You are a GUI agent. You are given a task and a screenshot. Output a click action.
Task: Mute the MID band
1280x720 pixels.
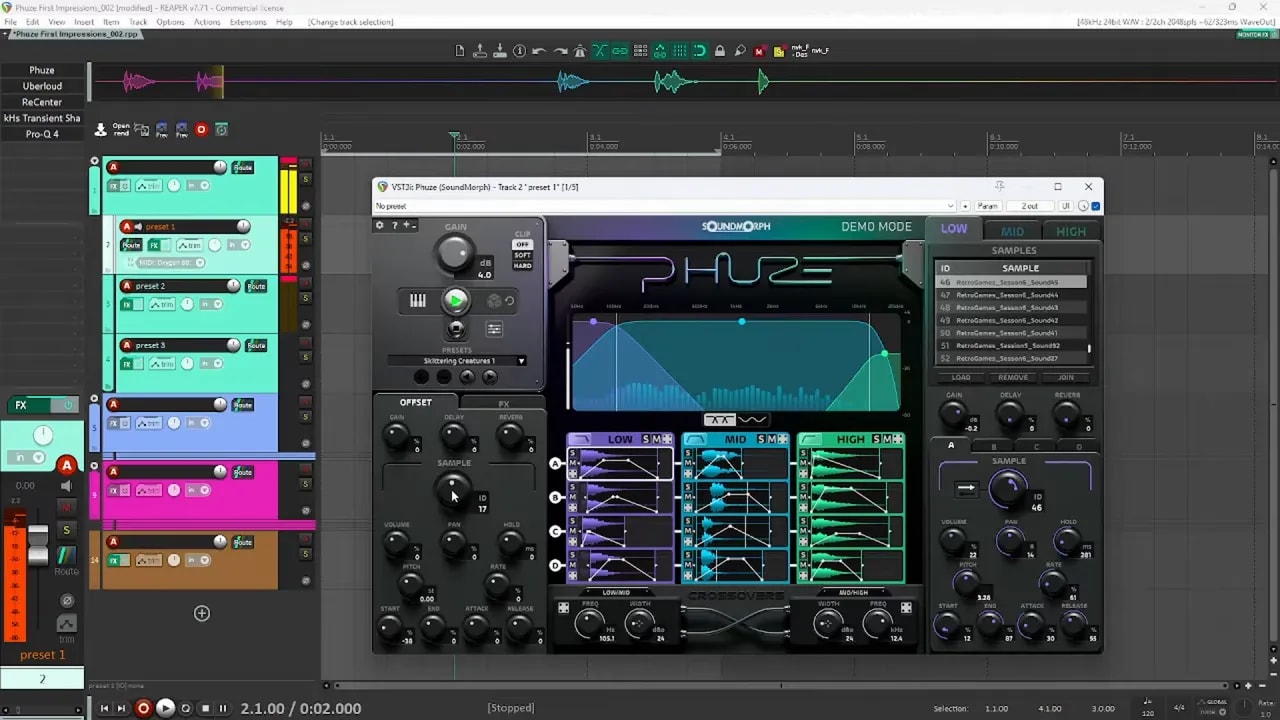coord(771,439)
